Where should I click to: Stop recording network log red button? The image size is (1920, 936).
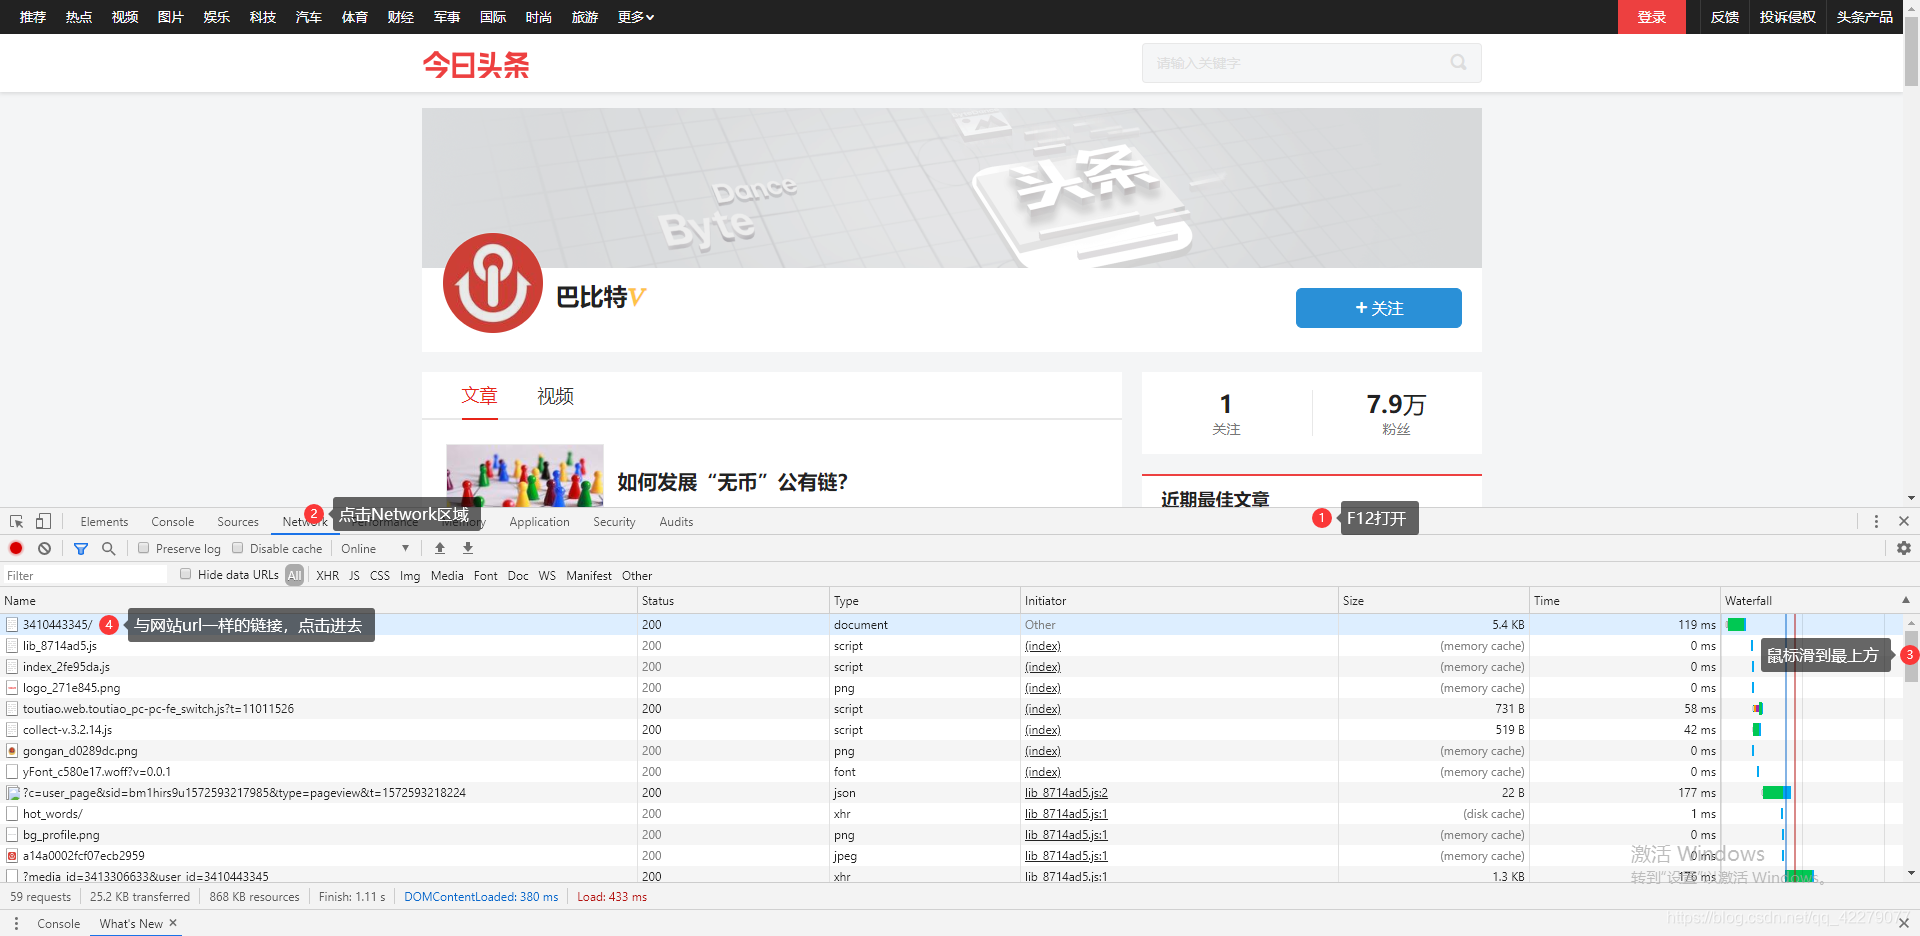pos(16,549)
